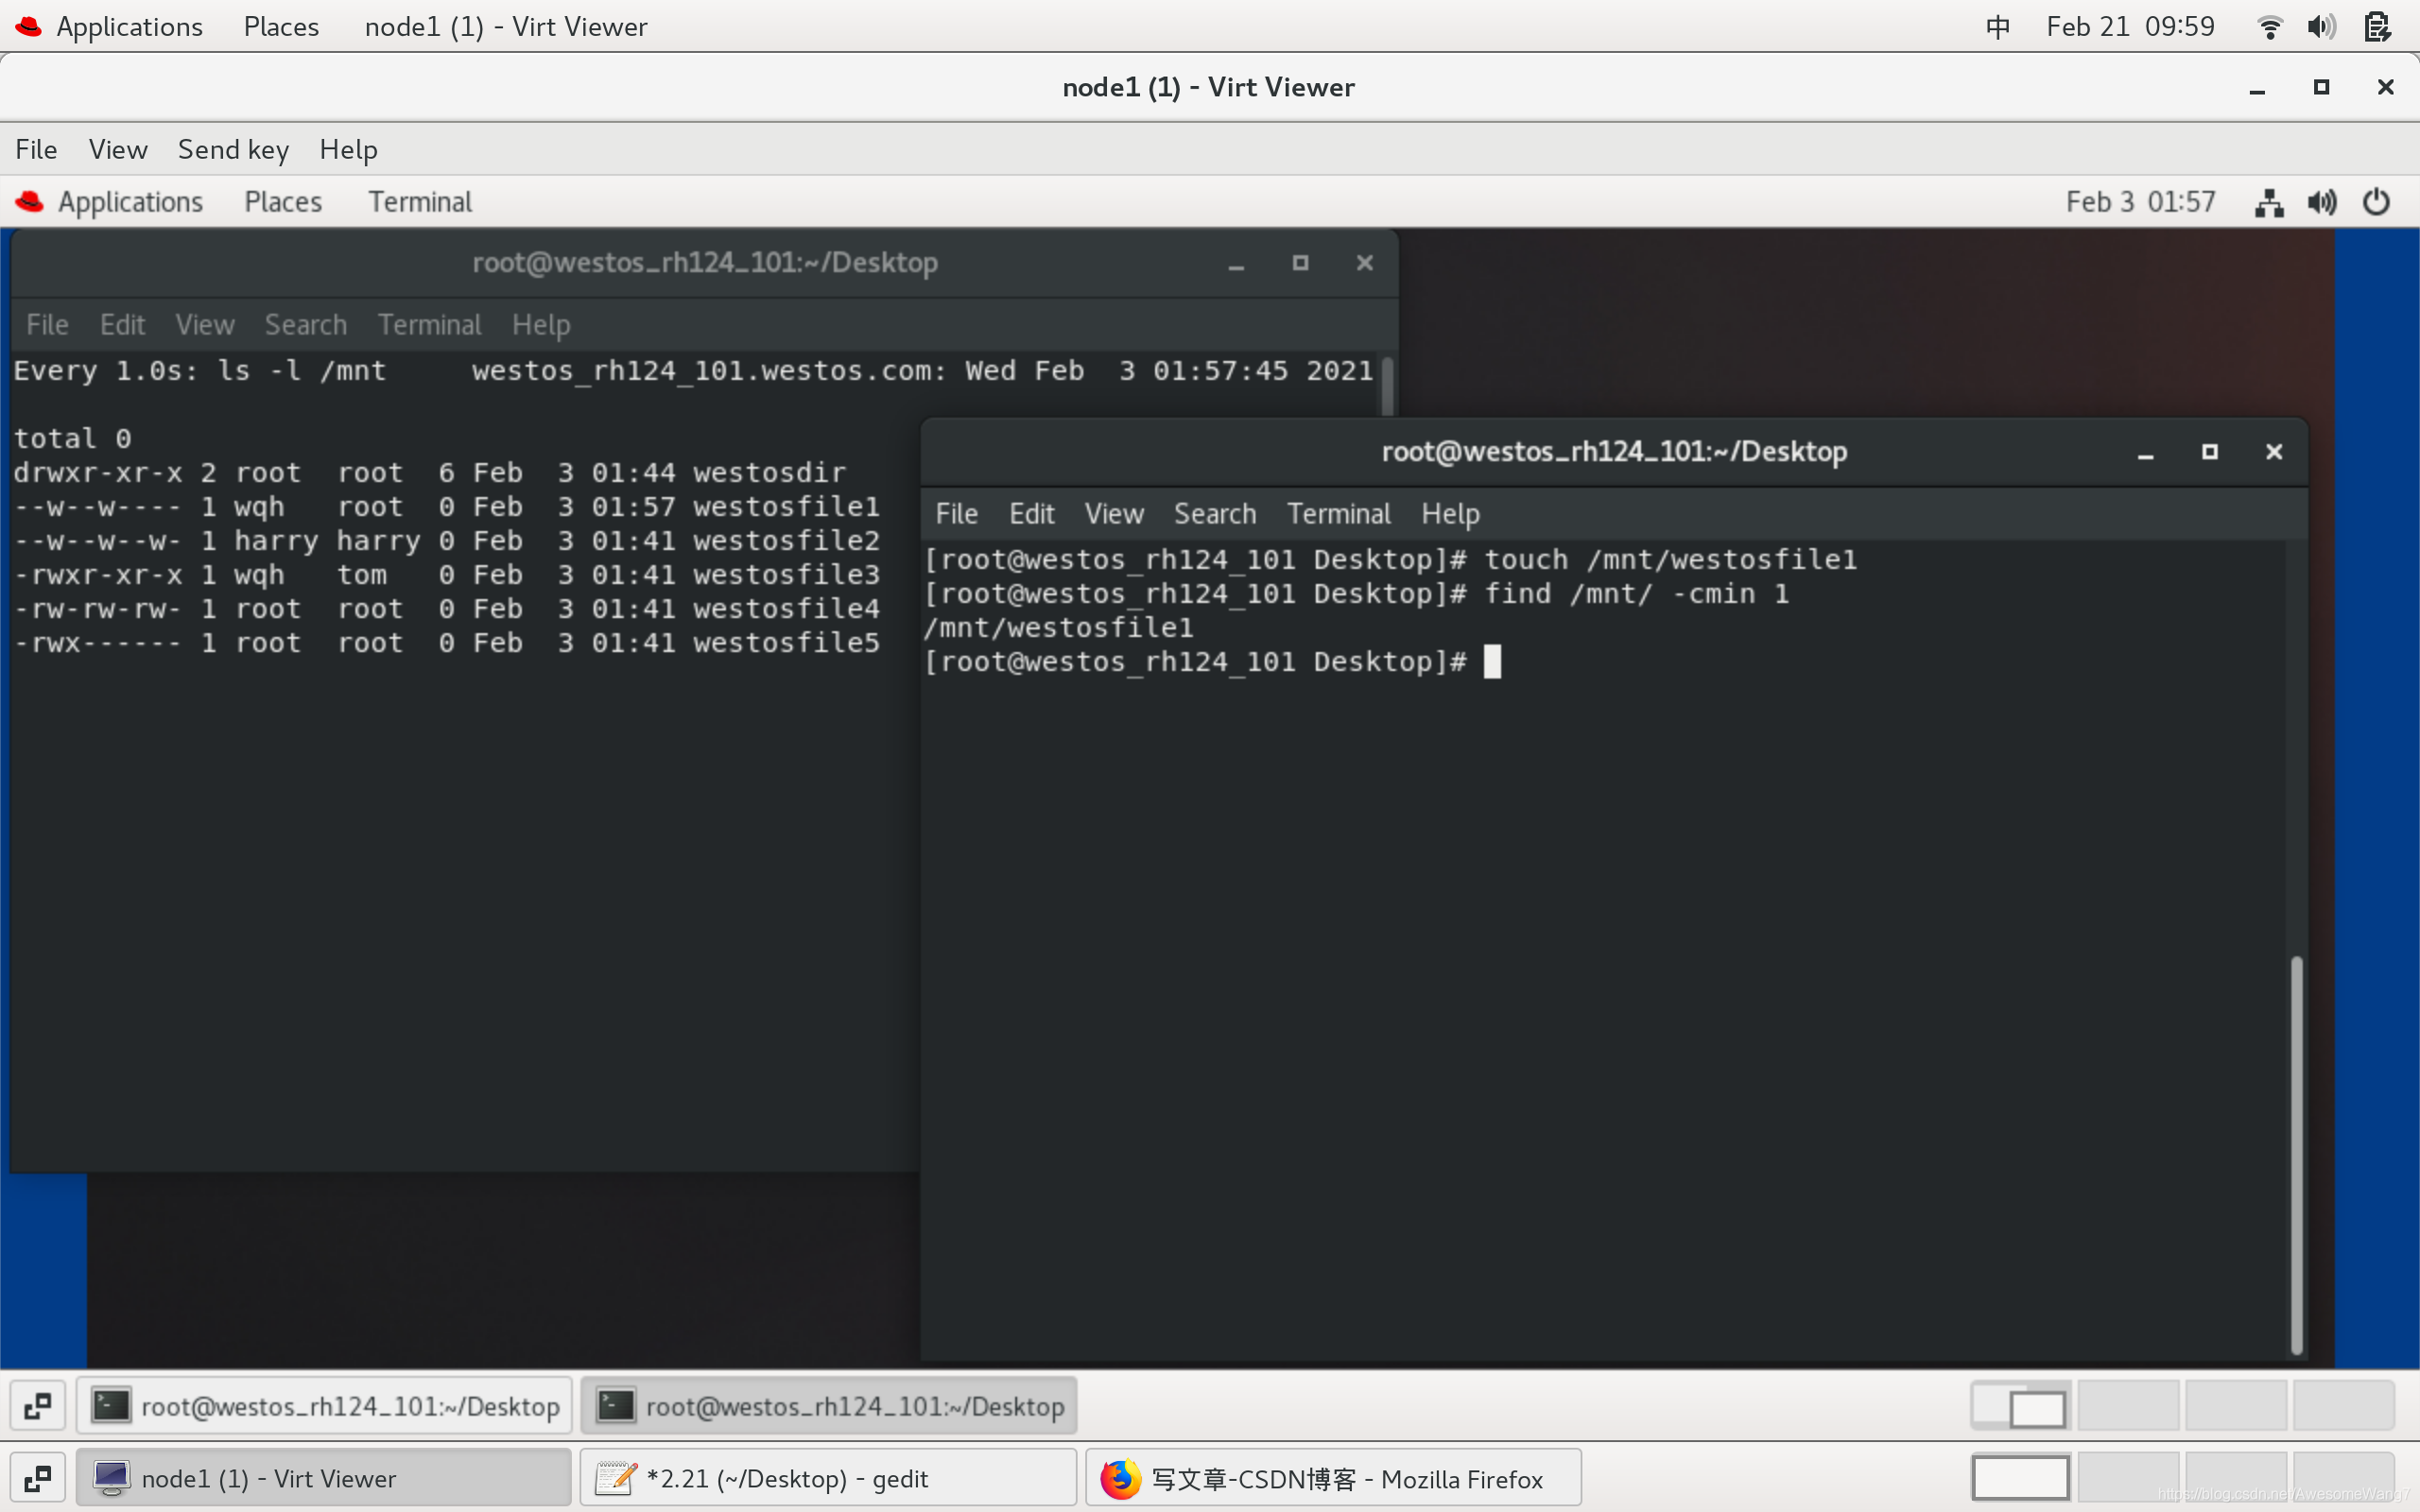Select guest workspace two thumbnail
Image resolution: width=2420 pixels, height=1512 pixels.
coord(2128,1406)
